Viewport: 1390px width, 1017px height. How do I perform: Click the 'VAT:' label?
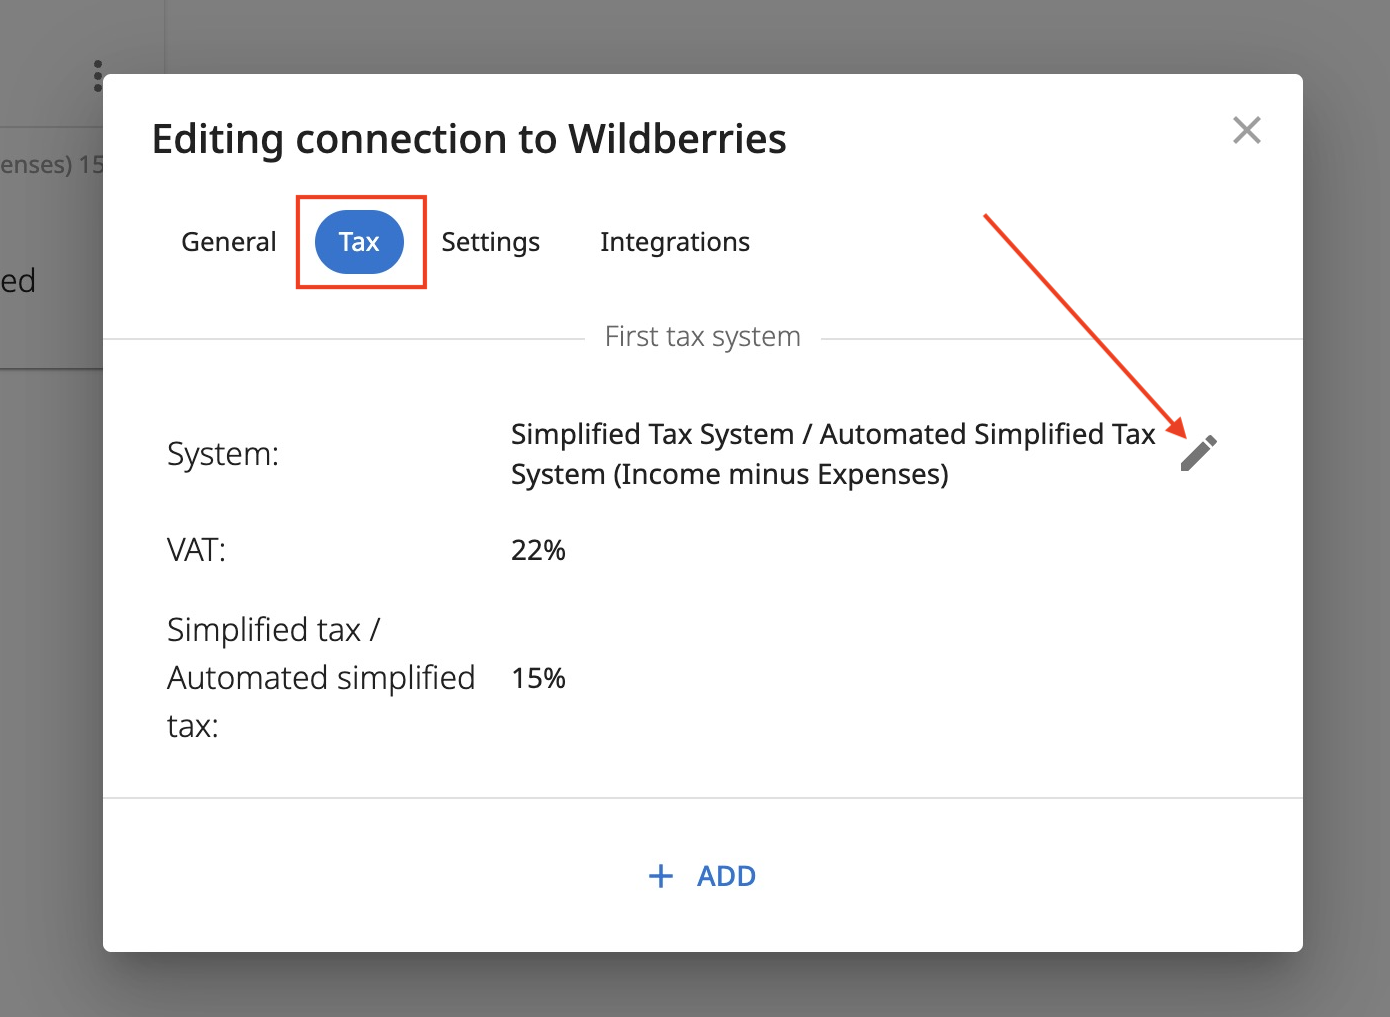(x=197, y=550)
